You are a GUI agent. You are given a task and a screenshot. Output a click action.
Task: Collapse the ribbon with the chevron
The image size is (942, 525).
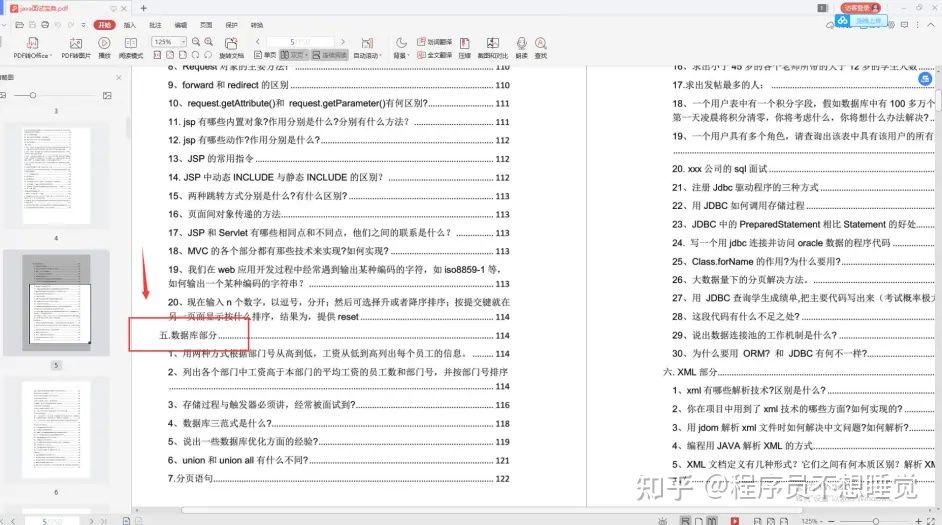coord(931,25)
